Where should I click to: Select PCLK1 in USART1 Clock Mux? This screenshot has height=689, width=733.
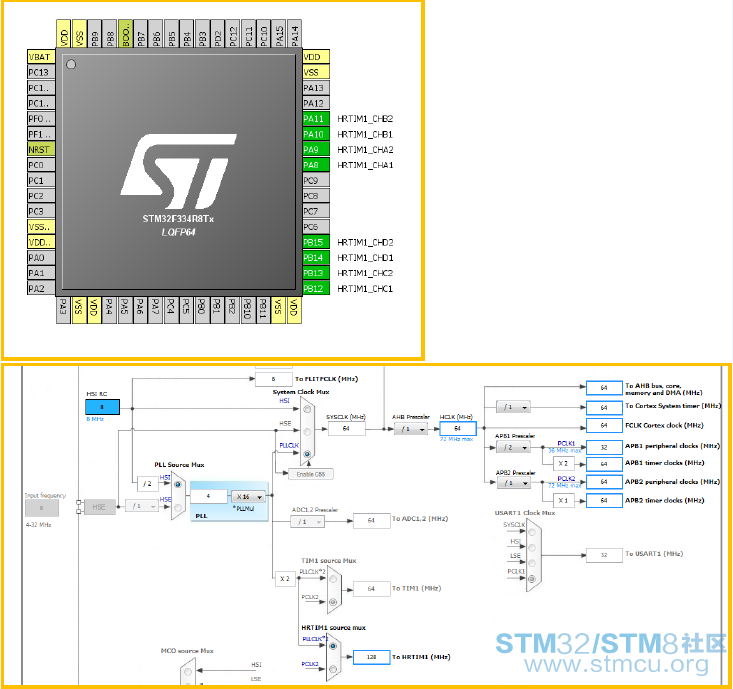(x=532, y=579)
